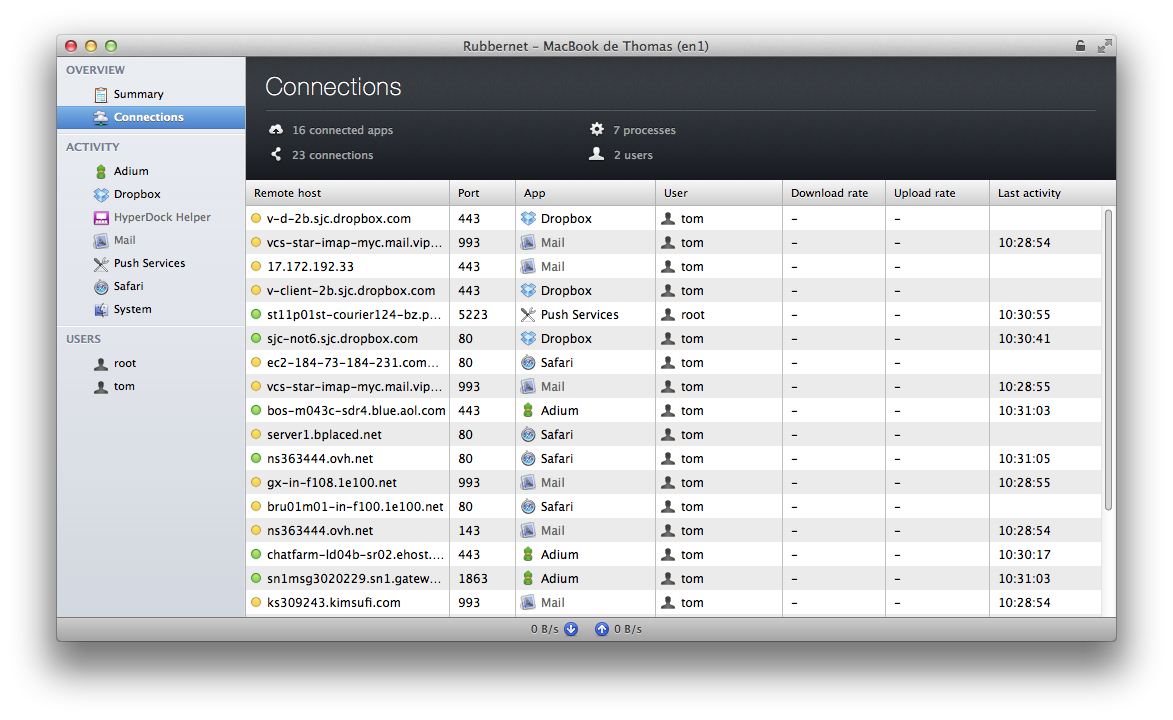Select the ks309243.kimsufi.com host
This screenshot has width=1173, height=720.
(x=334, y=602)
